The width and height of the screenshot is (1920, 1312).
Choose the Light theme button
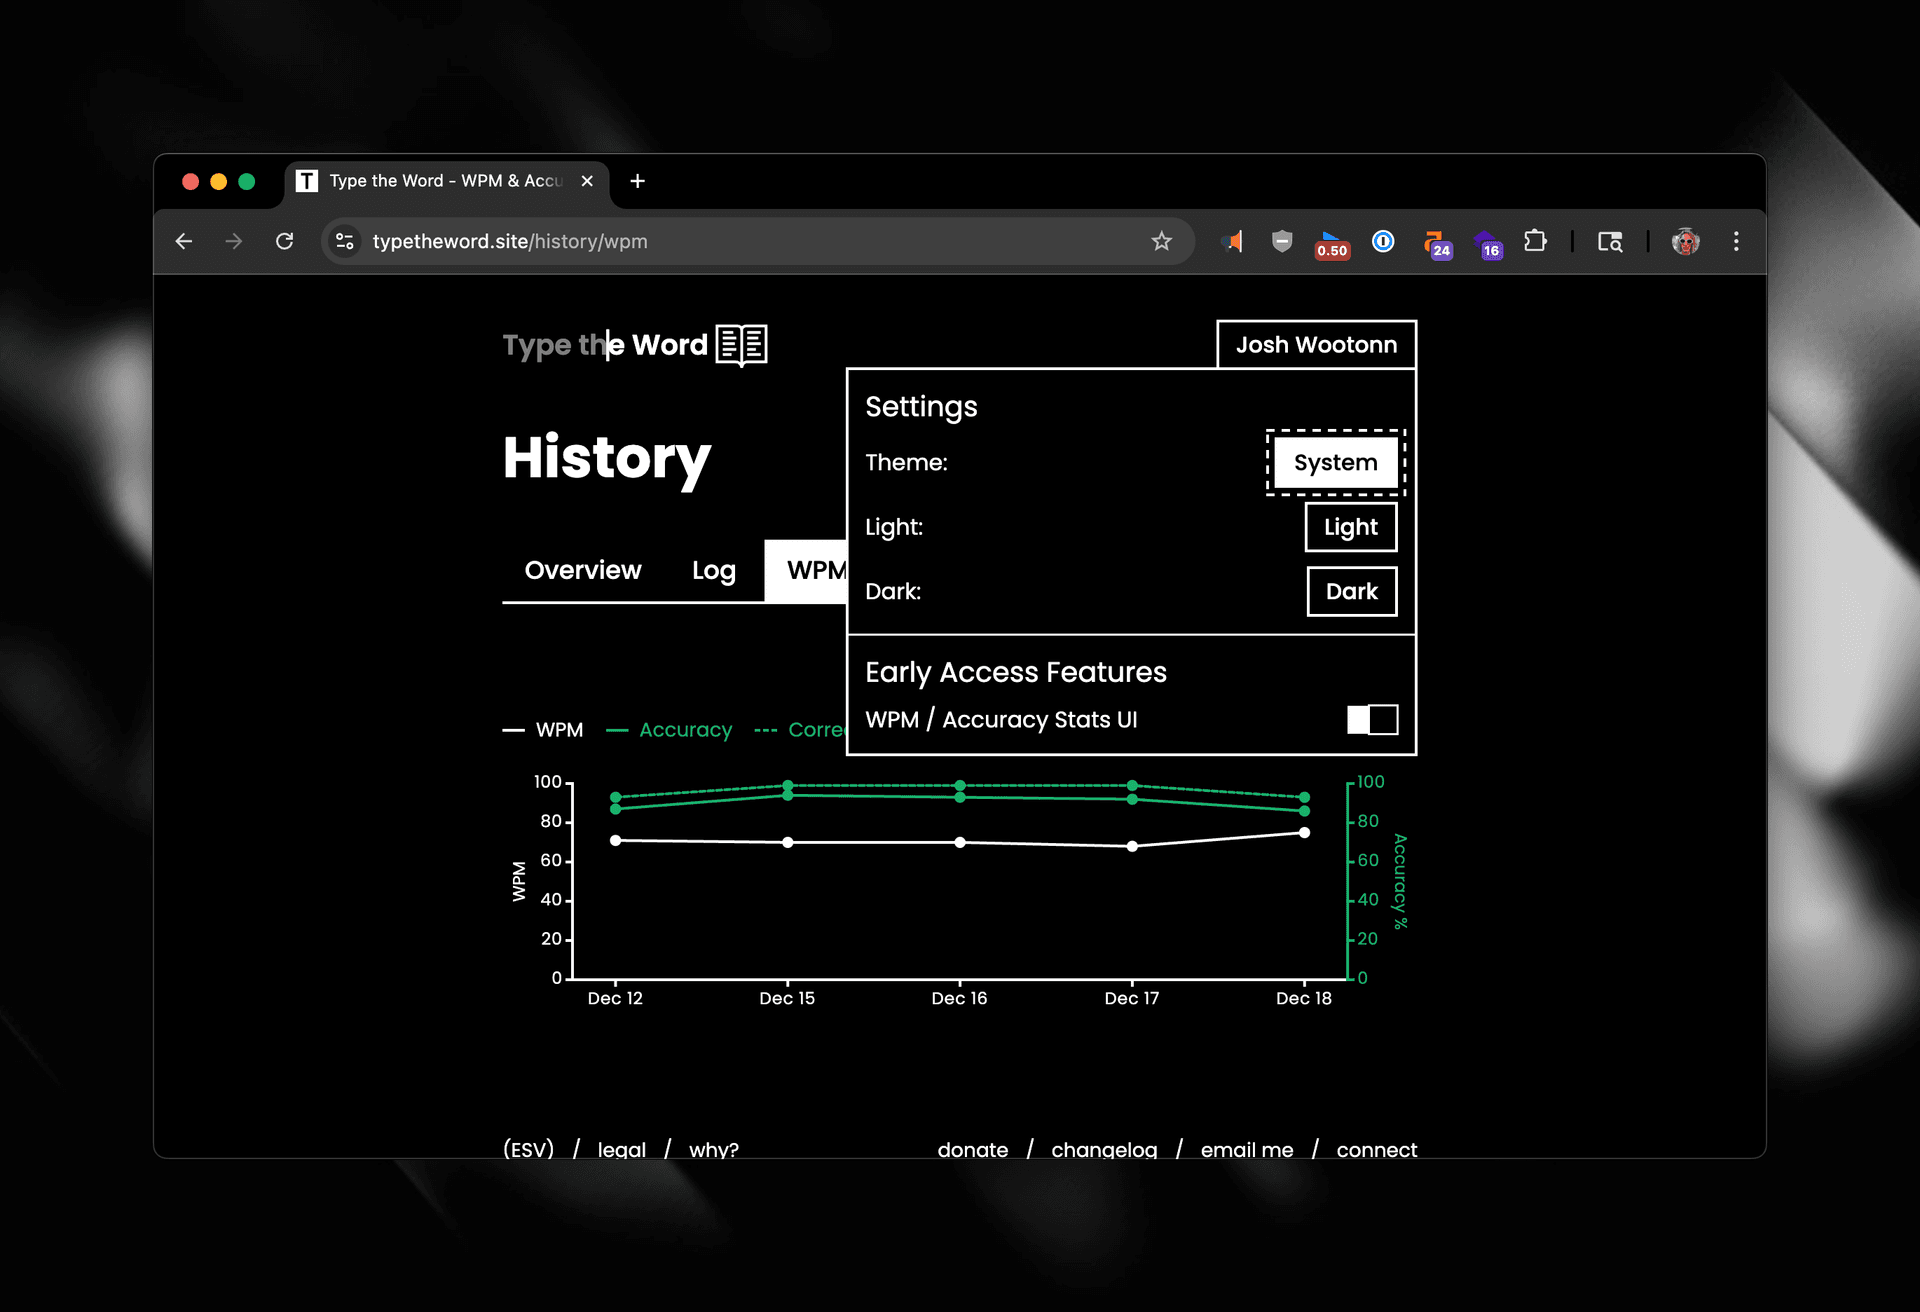pyautogui.click(x=1351, y=527)
